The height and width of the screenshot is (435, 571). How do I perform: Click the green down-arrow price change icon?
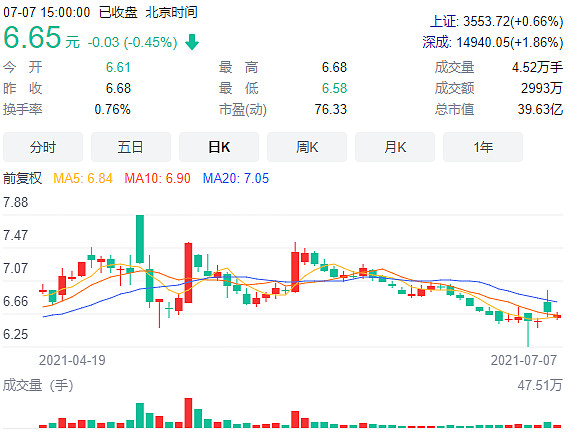pyautogui.click(x=192, y=42)
